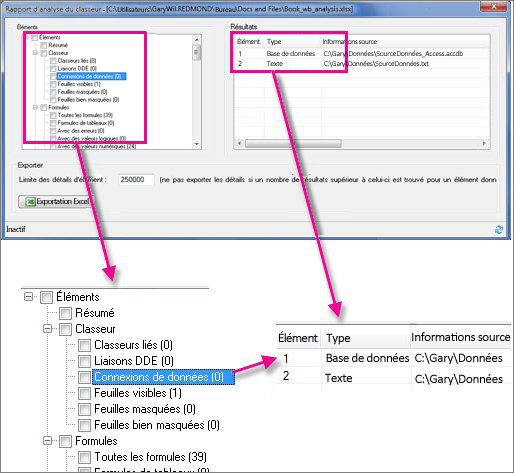Click the Type header in the enlarged results table
The height and width of the screenshot is (473, 514).
[338, 338]
